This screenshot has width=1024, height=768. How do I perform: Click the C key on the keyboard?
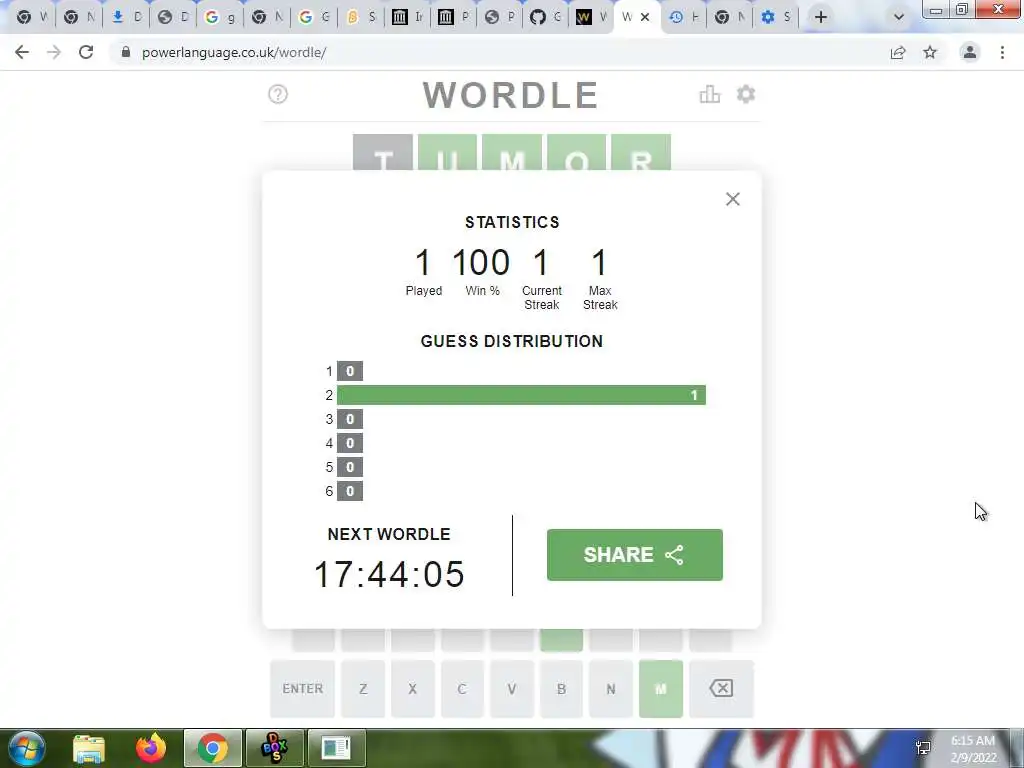462,688
